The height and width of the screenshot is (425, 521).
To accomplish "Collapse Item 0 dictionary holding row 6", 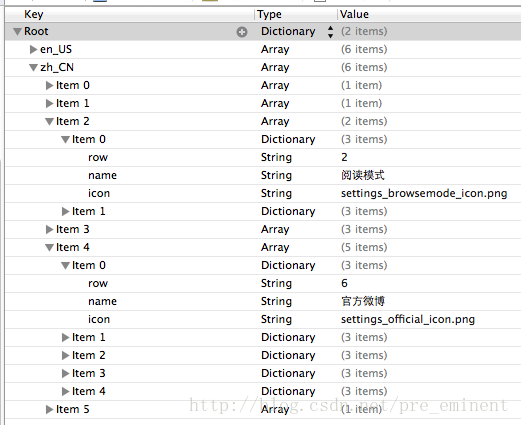I will click(x=65, y=266).
